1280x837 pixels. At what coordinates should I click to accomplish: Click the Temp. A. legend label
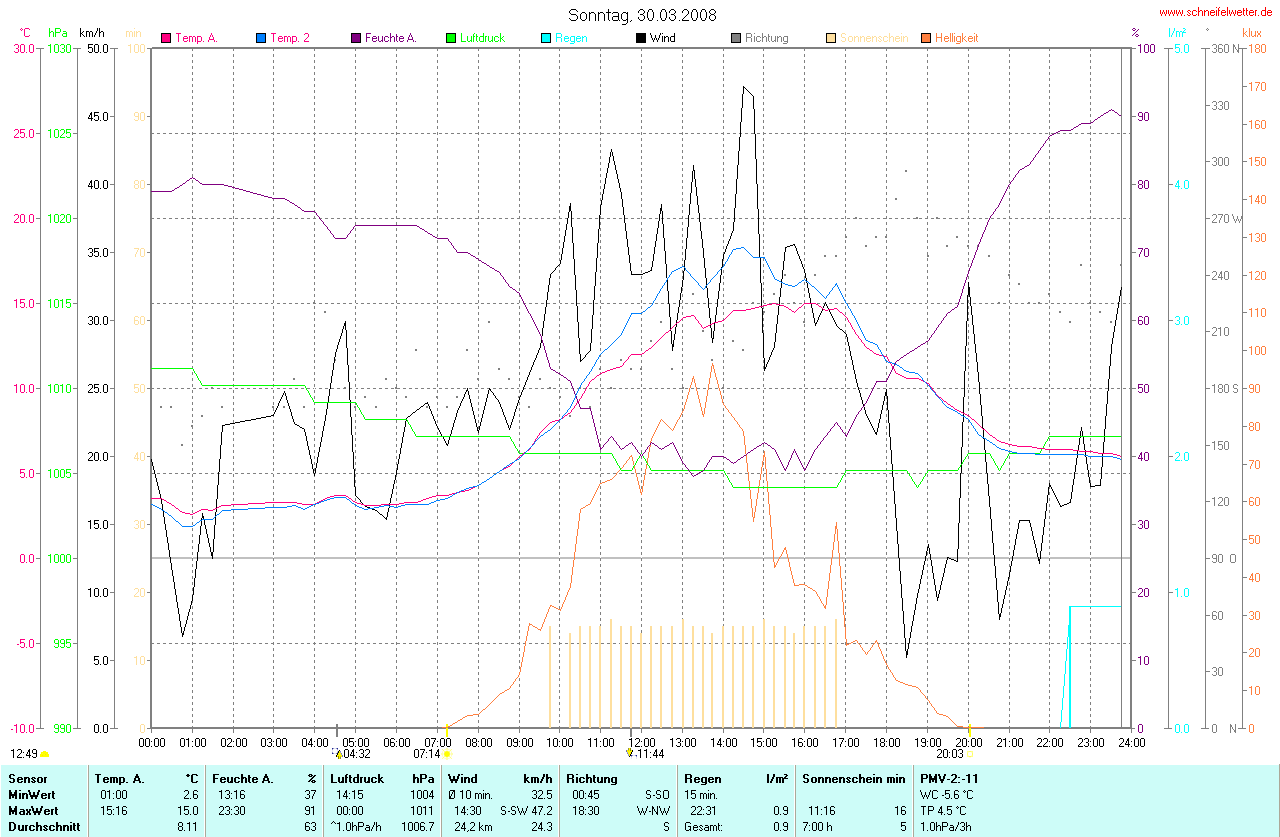196,38
